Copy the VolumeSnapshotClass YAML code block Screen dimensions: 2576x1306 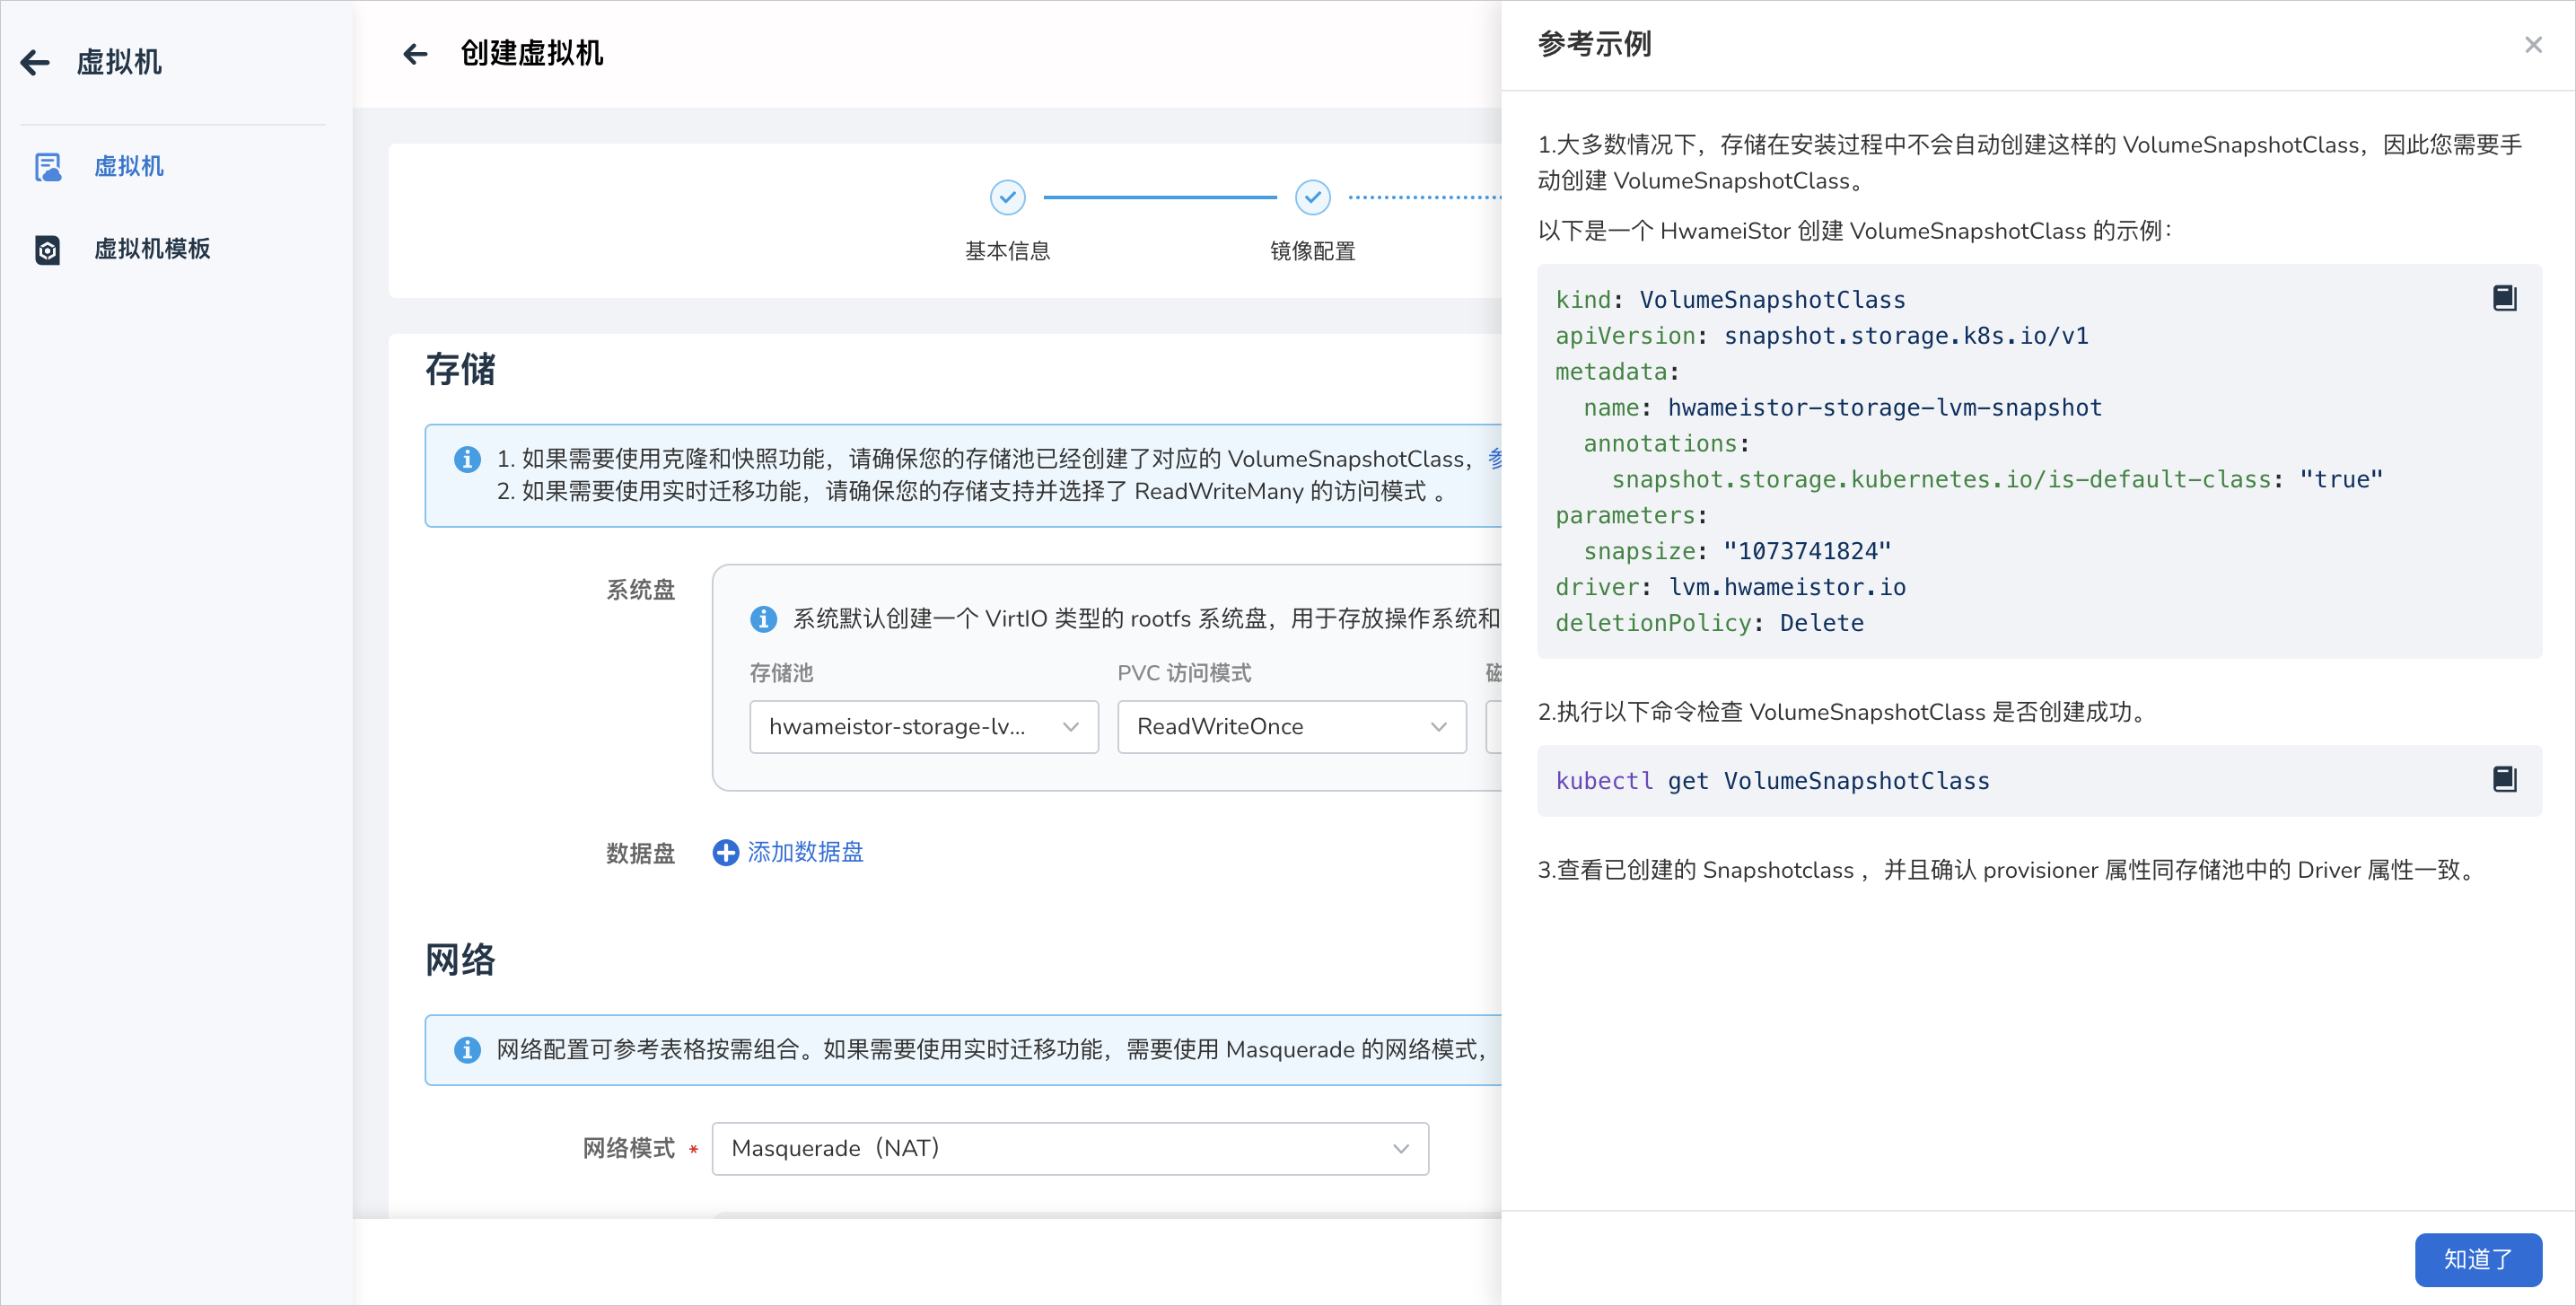point(2504,298)
